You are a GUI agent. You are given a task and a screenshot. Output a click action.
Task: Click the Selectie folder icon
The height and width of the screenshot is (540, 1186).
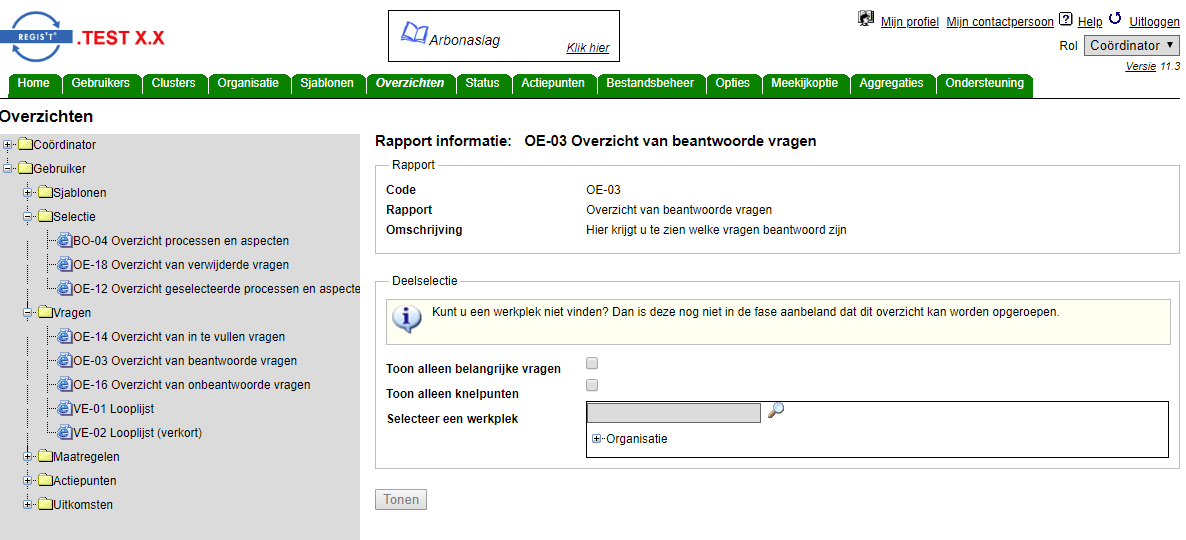[45, 216]
